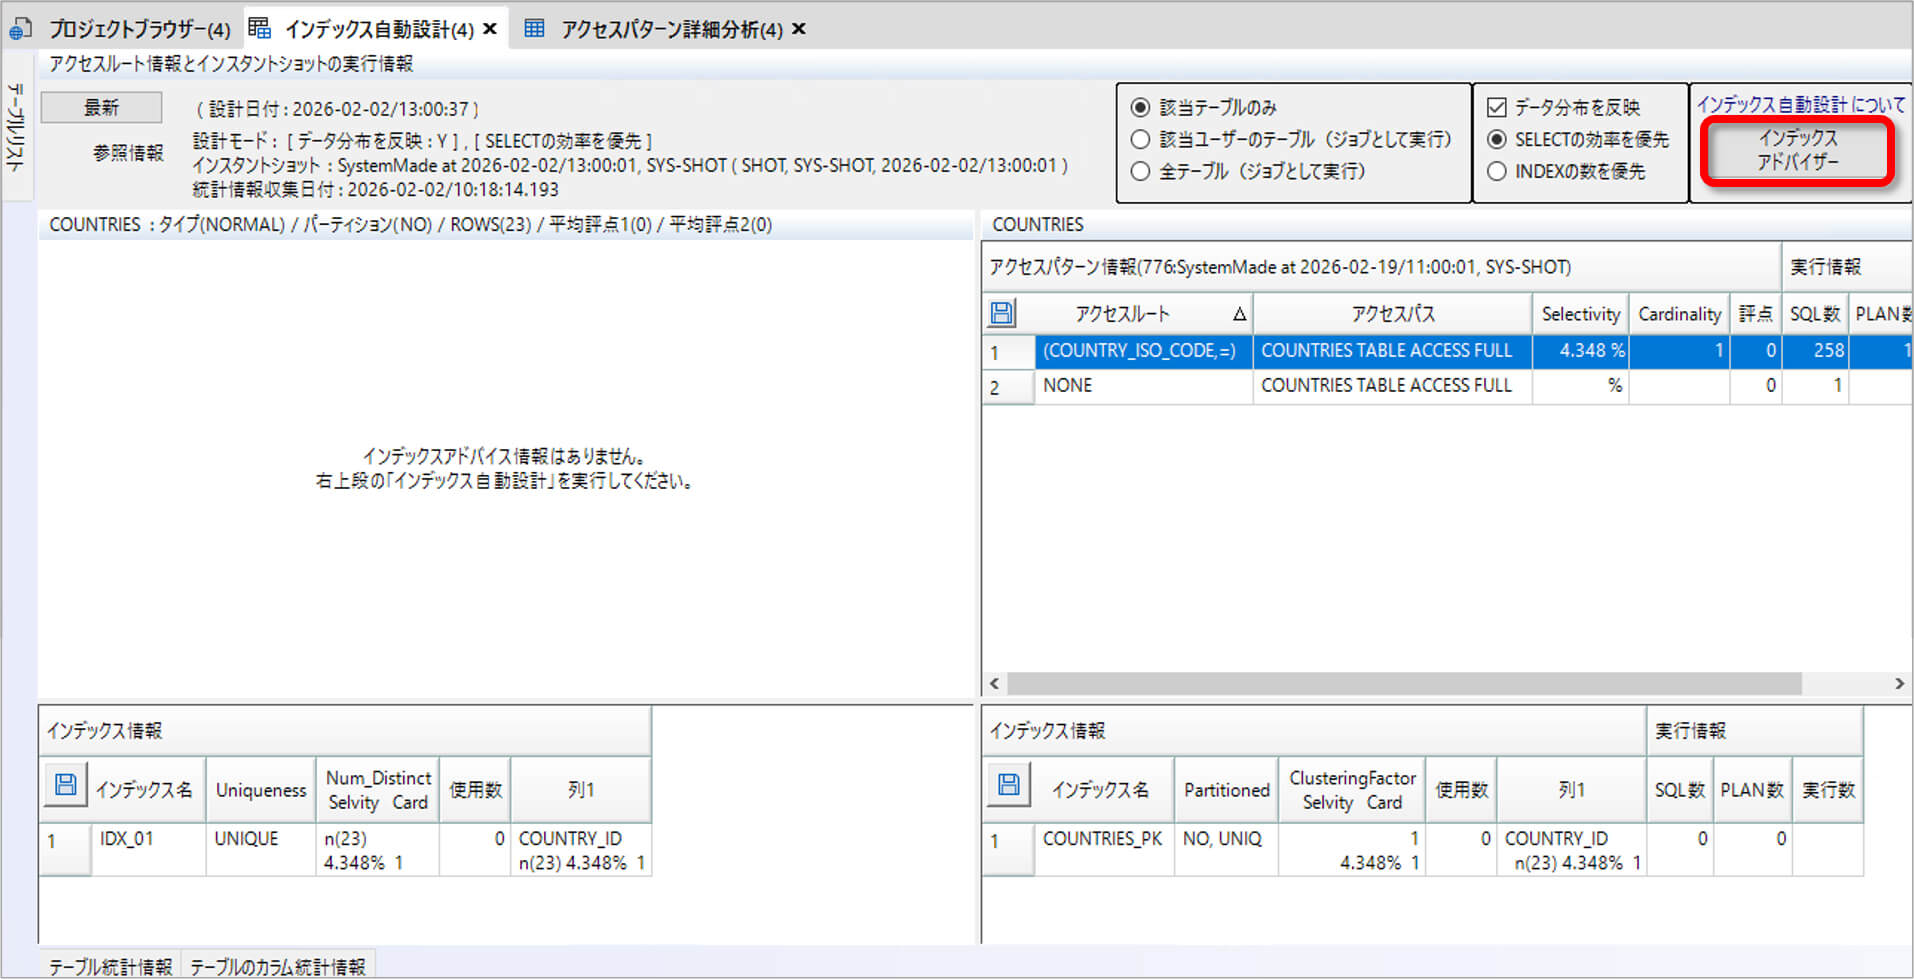Viewport: 1914px width, 979px height.
Task: Select the 該当テーブルのみ radio option
Action: [1140, 107]
